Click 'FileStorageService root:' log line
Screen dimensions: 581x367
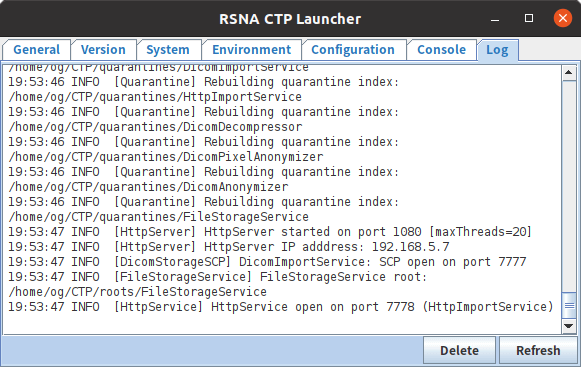[x=218, y=277]
